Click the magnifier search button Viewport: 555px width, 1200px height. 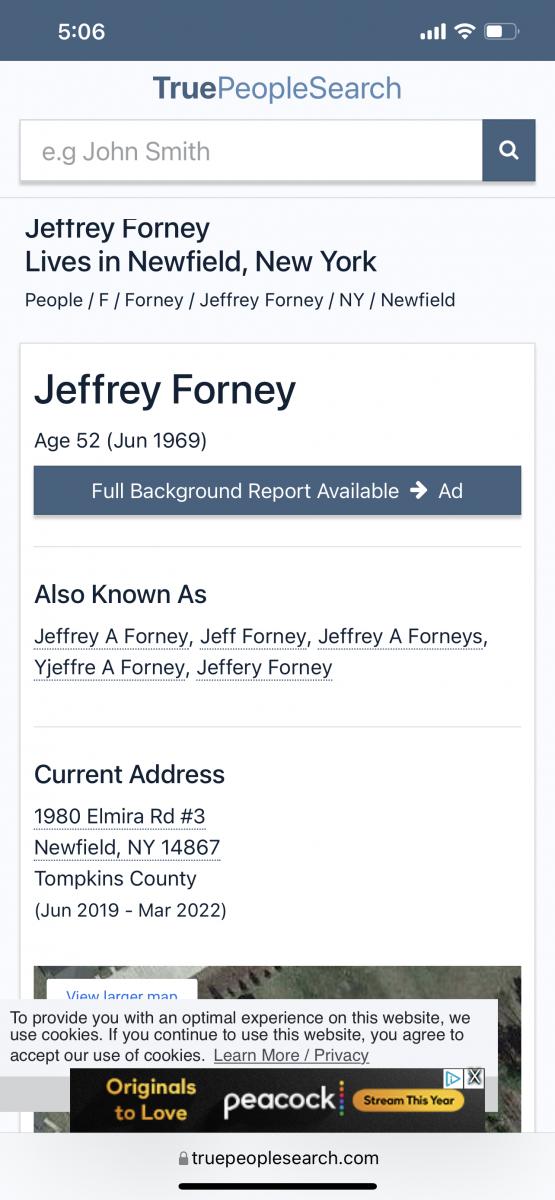pyautogui.click(x=509, y=151)
